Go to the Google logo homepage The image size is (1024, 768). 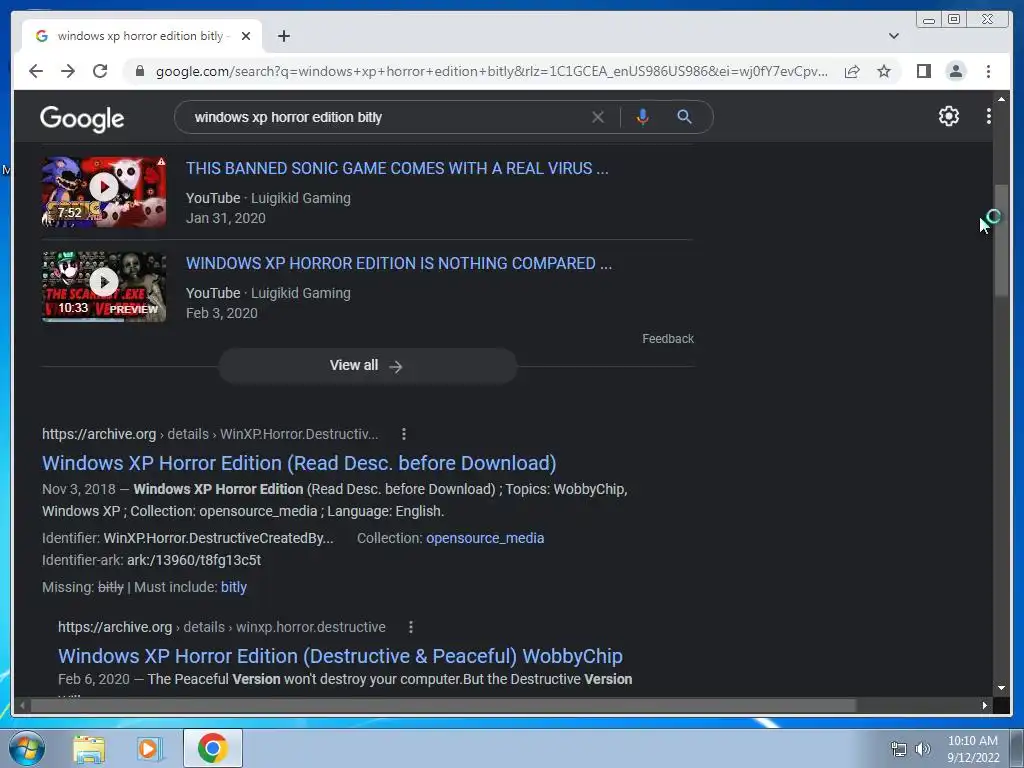[82, 119]
